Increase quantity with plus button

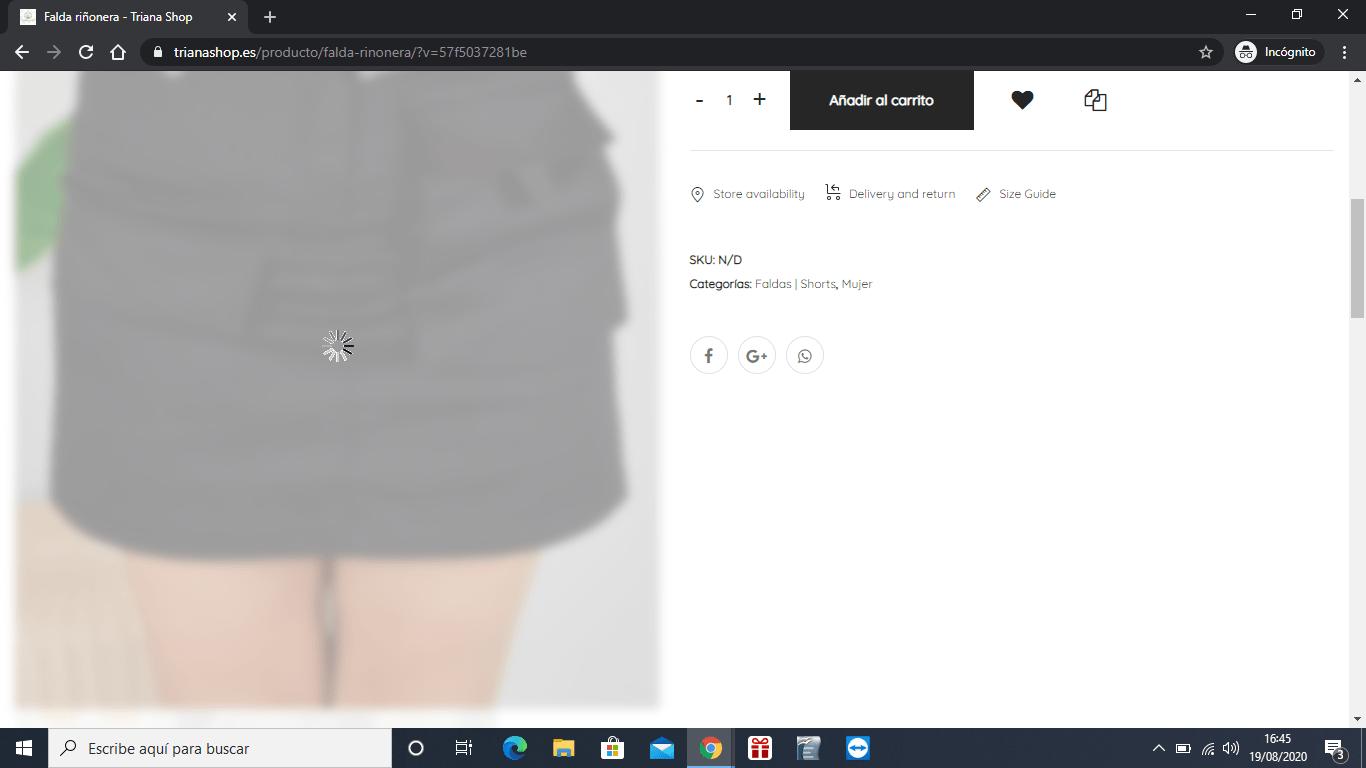760,100
